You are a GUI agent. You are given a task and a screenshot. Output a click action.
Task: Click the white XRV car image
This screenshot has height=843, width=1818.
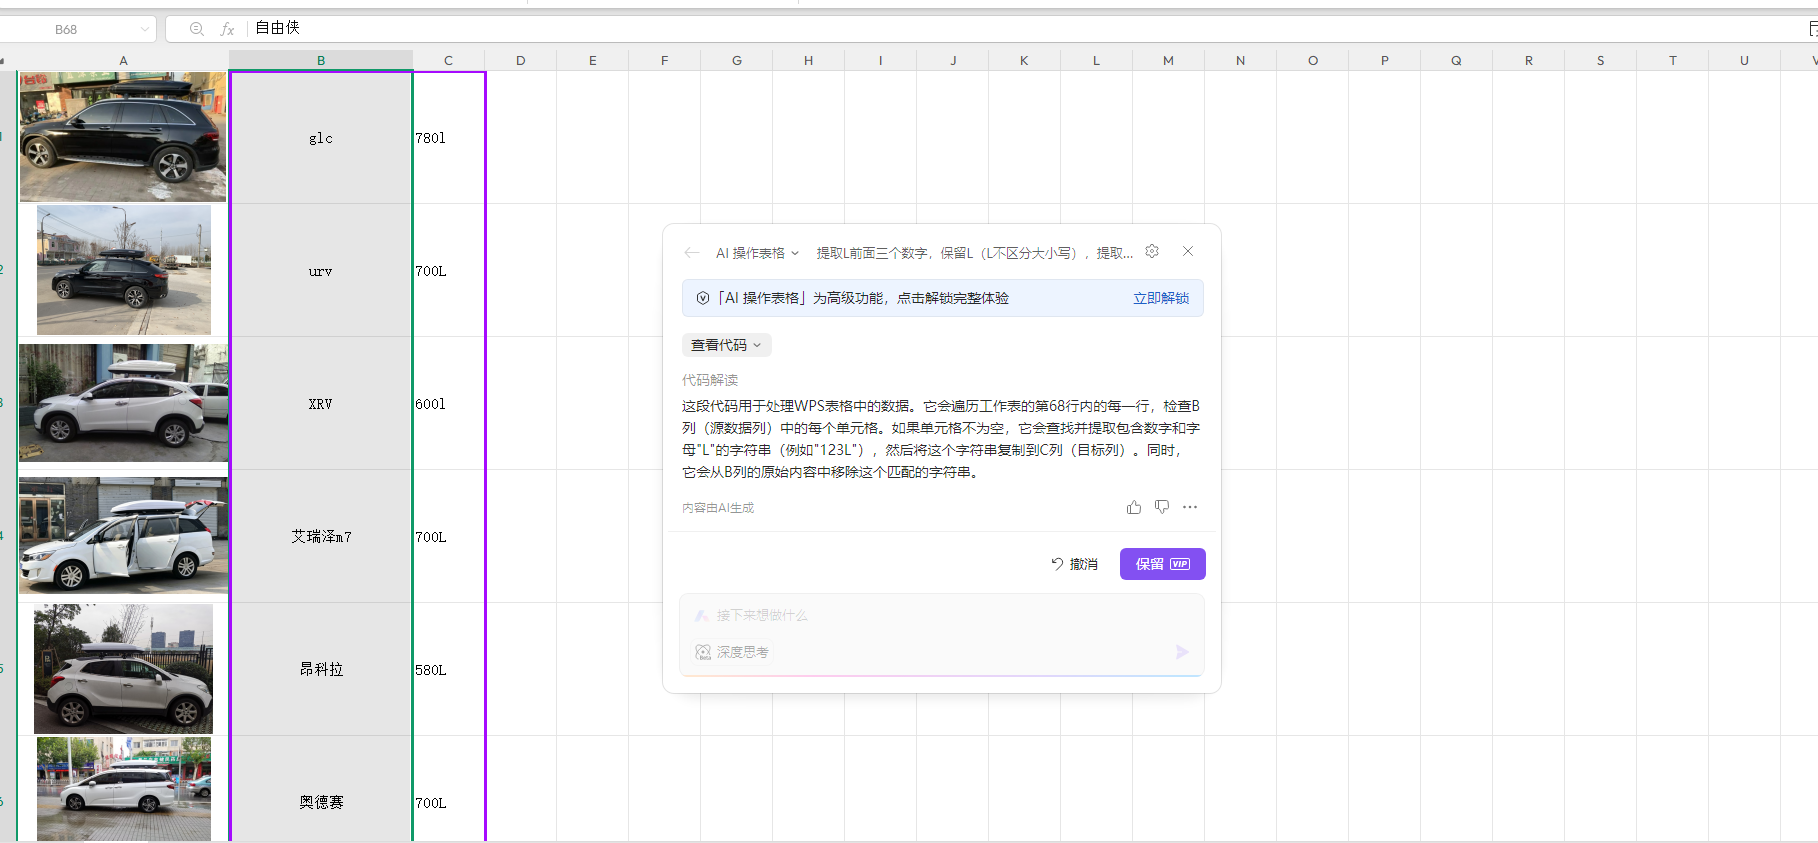123,403
